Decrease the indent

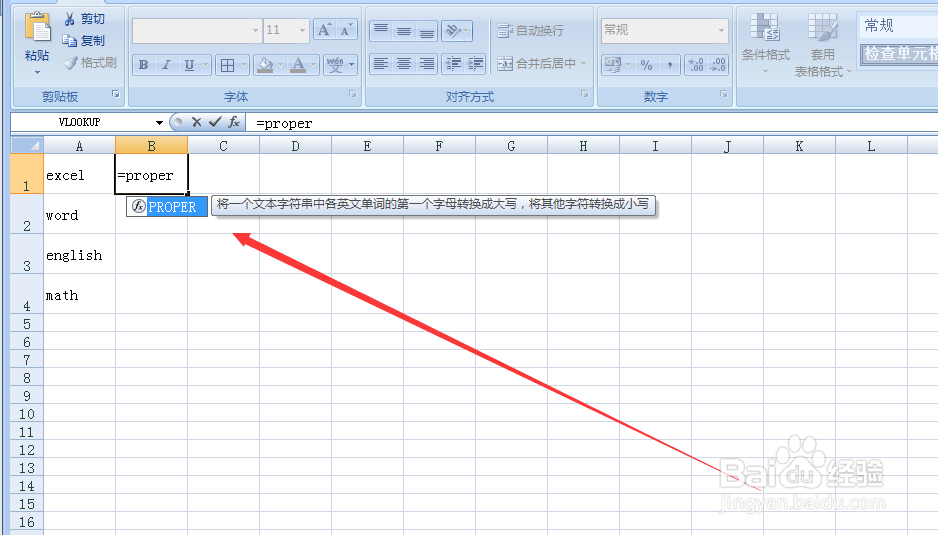[x=453, y=63]
